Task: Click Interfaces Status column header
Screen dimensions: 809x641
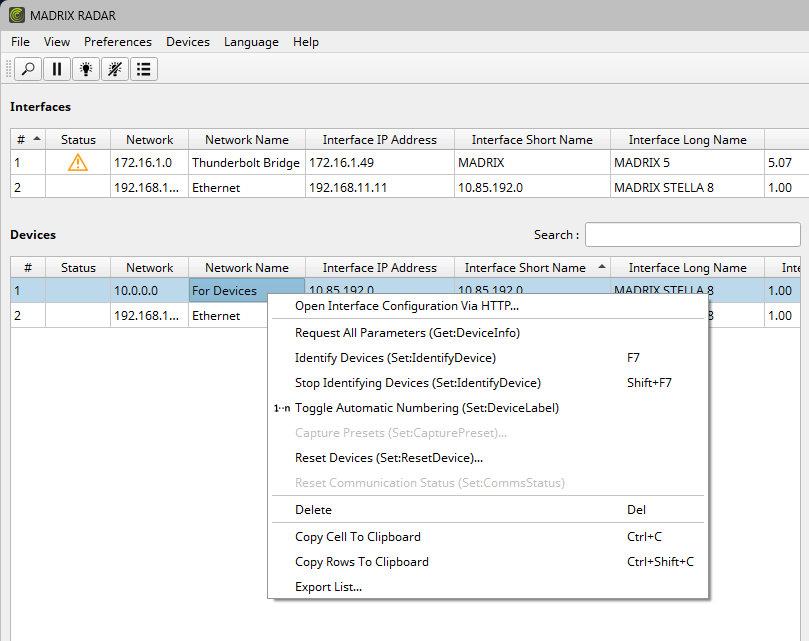Action: (78, 140)
